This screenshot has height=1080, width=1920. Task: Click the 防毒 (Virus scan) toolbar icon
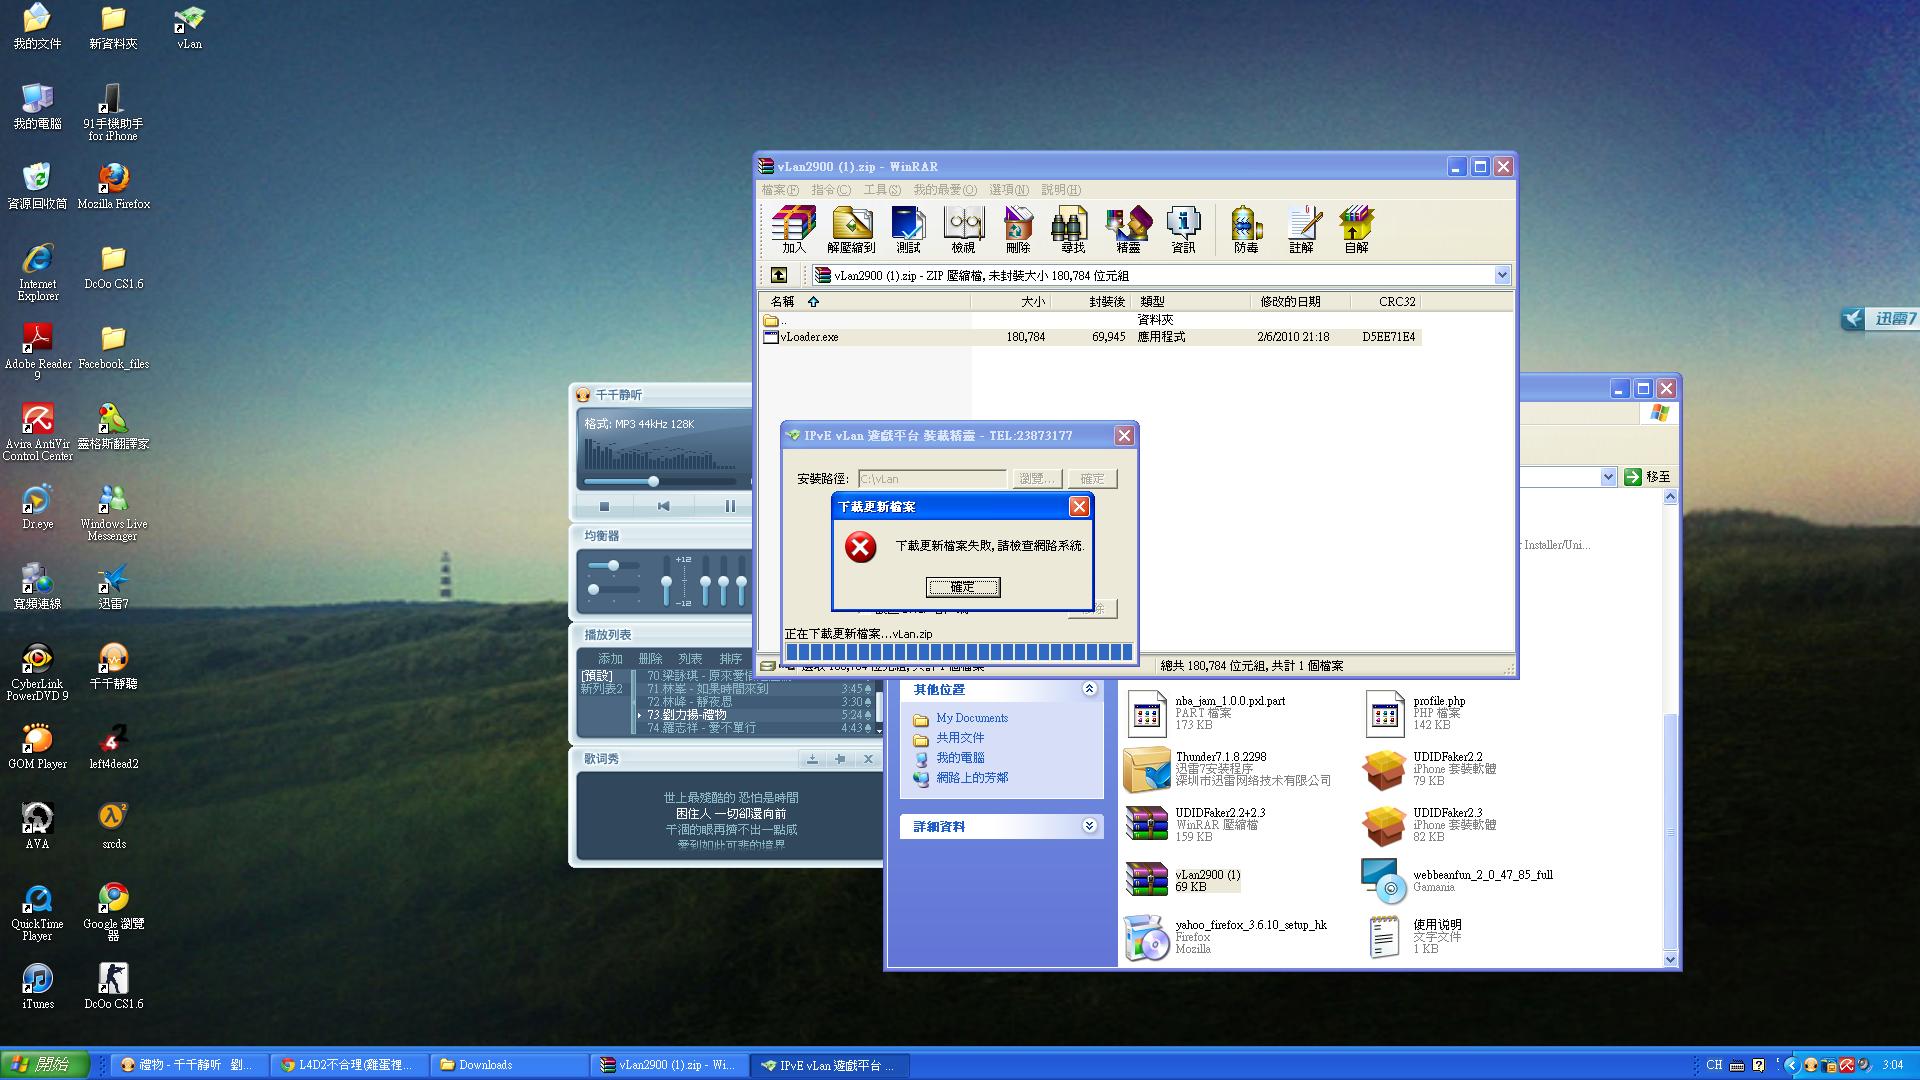pyautogui.click(x=1246, y=229)
